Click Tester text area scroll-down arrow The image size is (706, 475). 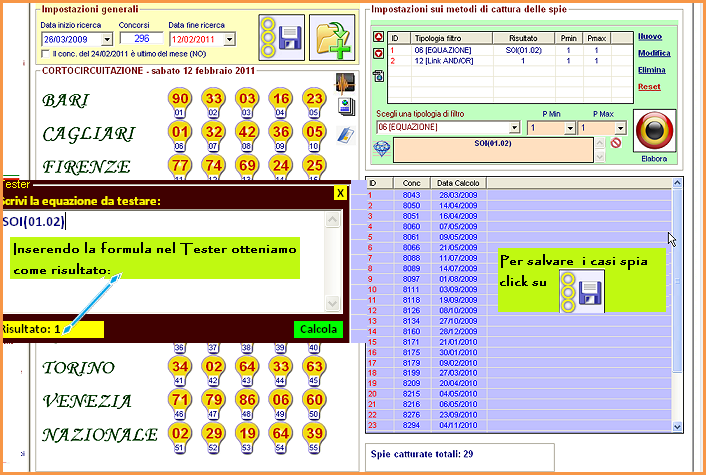click(x=332, y=303)
